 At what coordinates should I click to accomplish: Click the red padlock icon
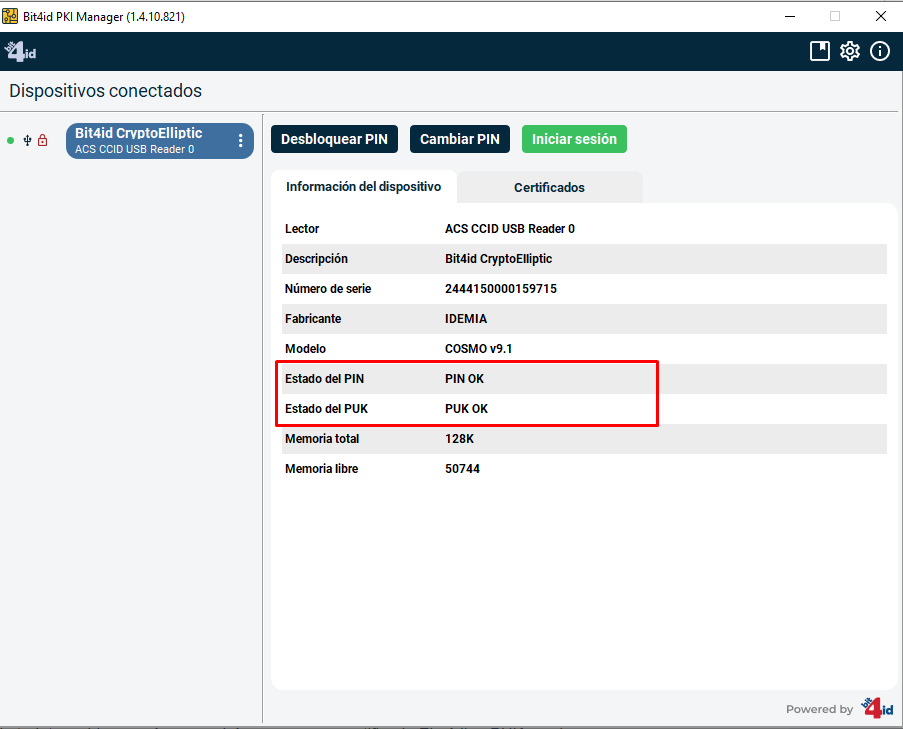click(43, 141)
